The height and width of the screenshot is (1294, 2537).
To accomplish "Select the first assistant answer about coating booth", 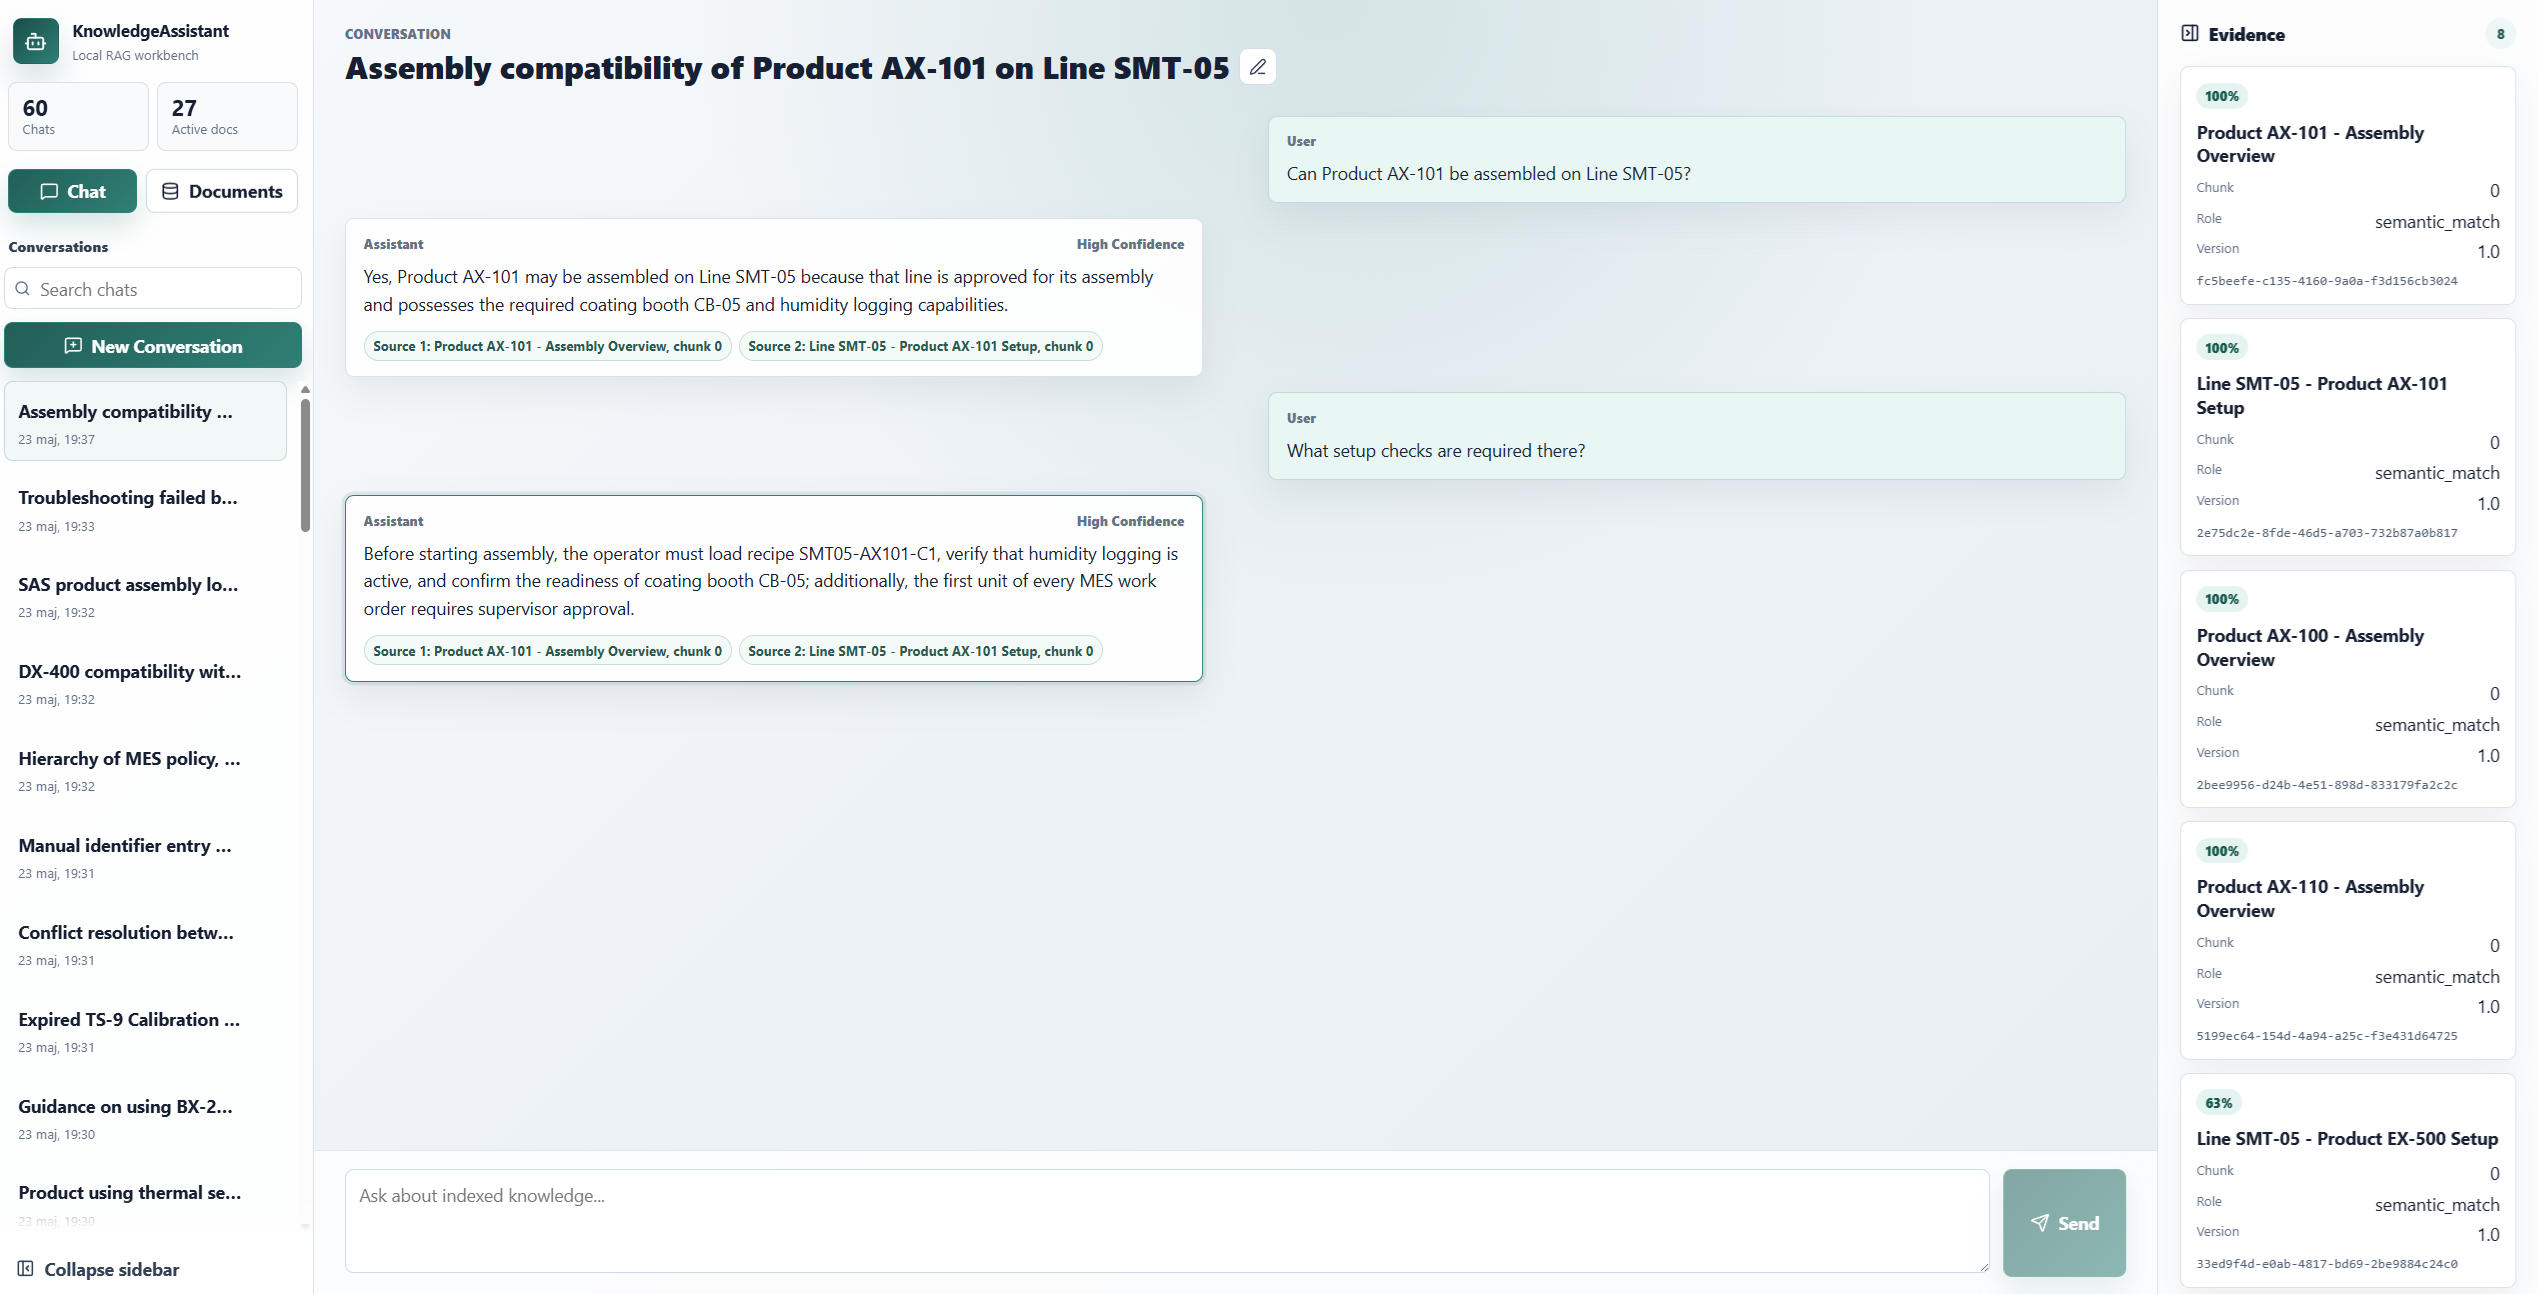I will pos(773,297).
